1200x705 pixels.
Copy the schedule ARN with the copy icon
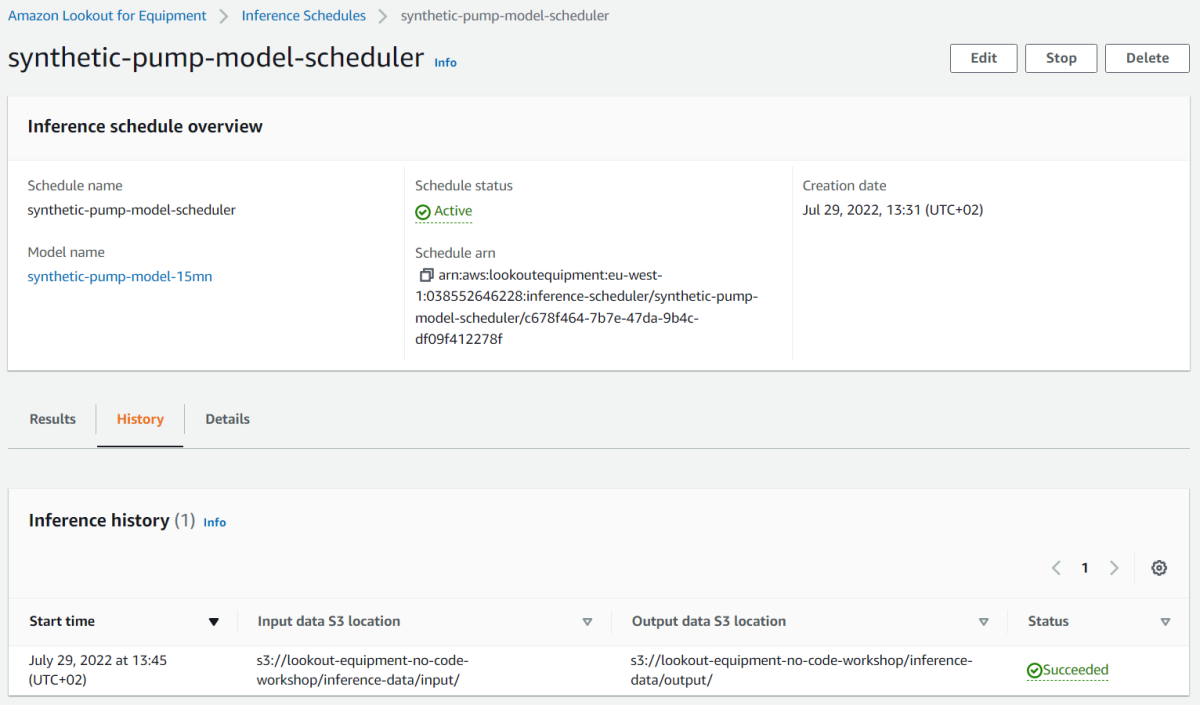click(x=426, y=275)
